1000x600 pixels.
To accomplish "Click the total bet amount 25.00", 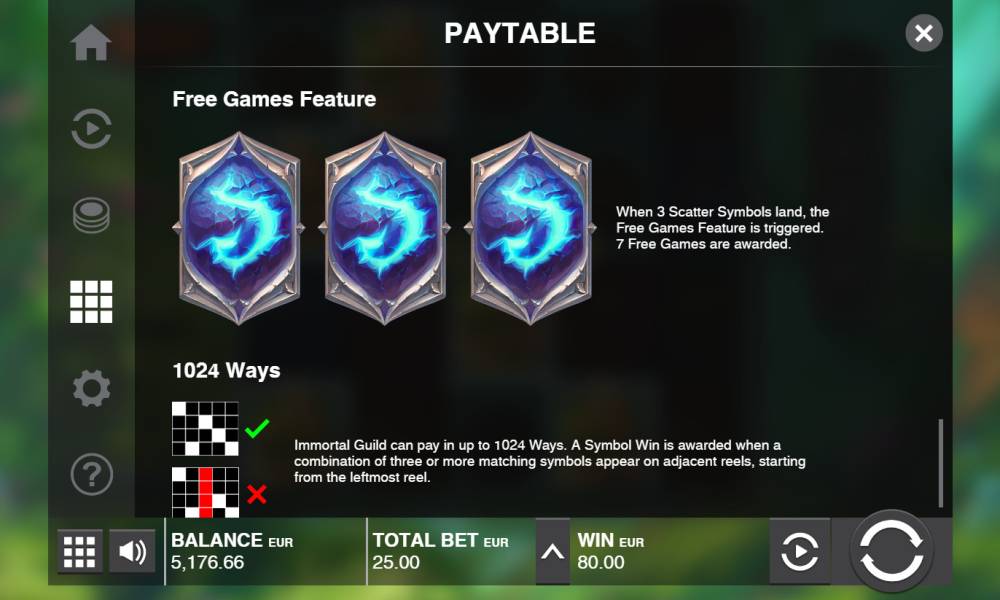I will 396,562.
